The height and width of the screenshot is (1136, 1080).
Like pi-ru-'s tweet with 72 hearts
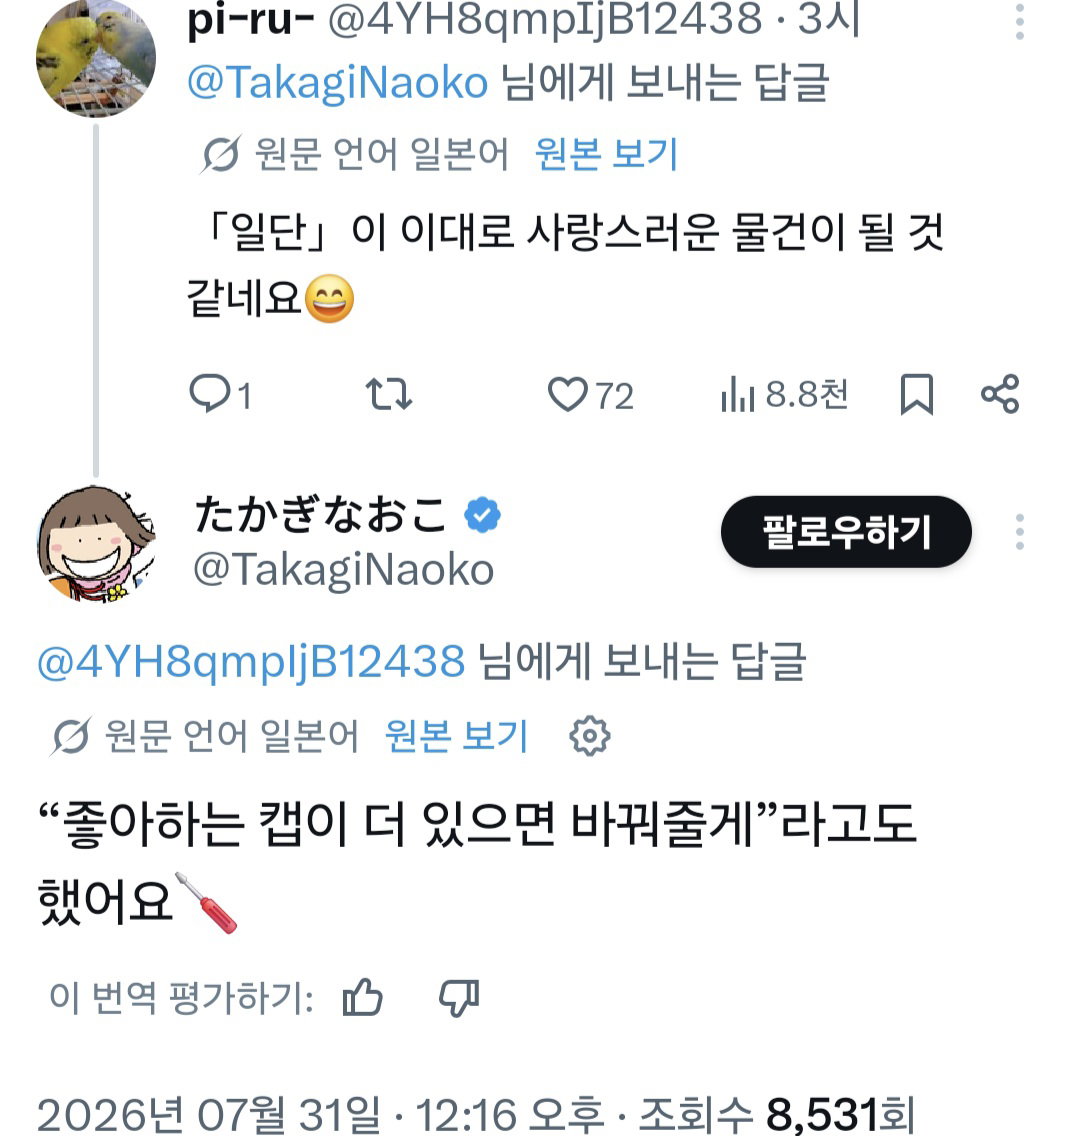tap(567, 395)
